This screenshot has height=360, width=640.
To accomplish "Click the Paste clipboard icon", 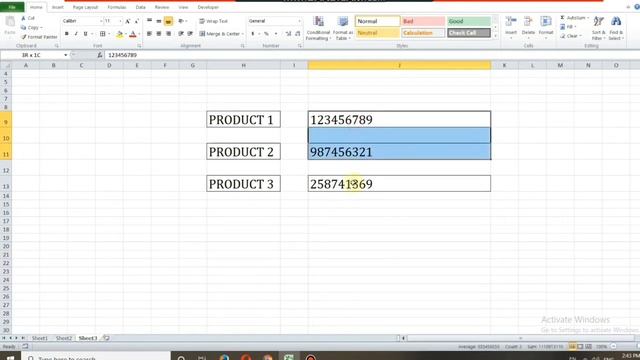I will coord(10,22).
